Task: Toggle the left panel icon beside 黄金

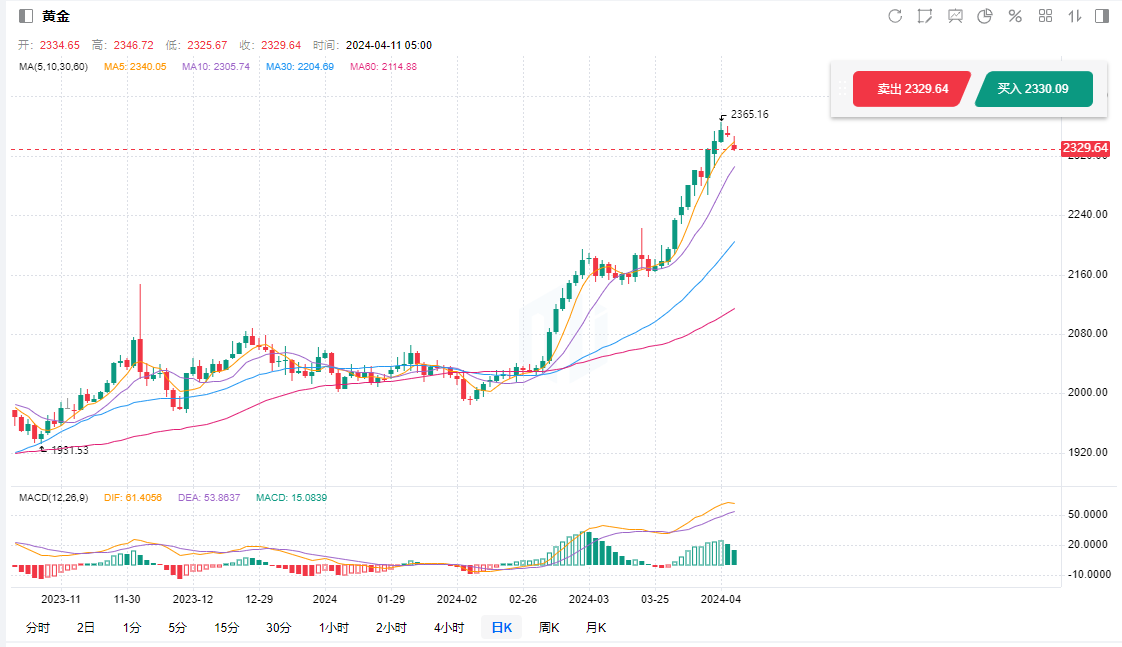Action: click(x=25, y=16)
